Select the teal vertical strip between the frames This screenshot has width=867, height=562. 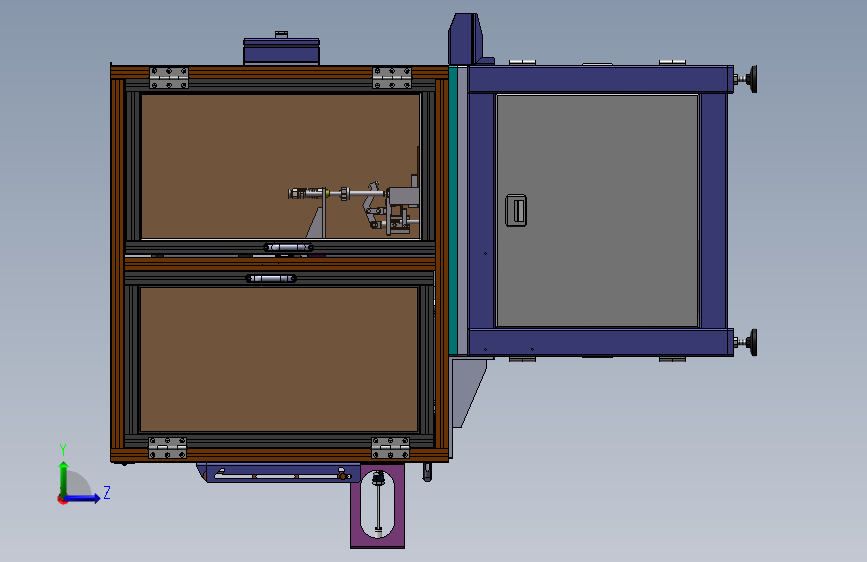tap(453, 210)
